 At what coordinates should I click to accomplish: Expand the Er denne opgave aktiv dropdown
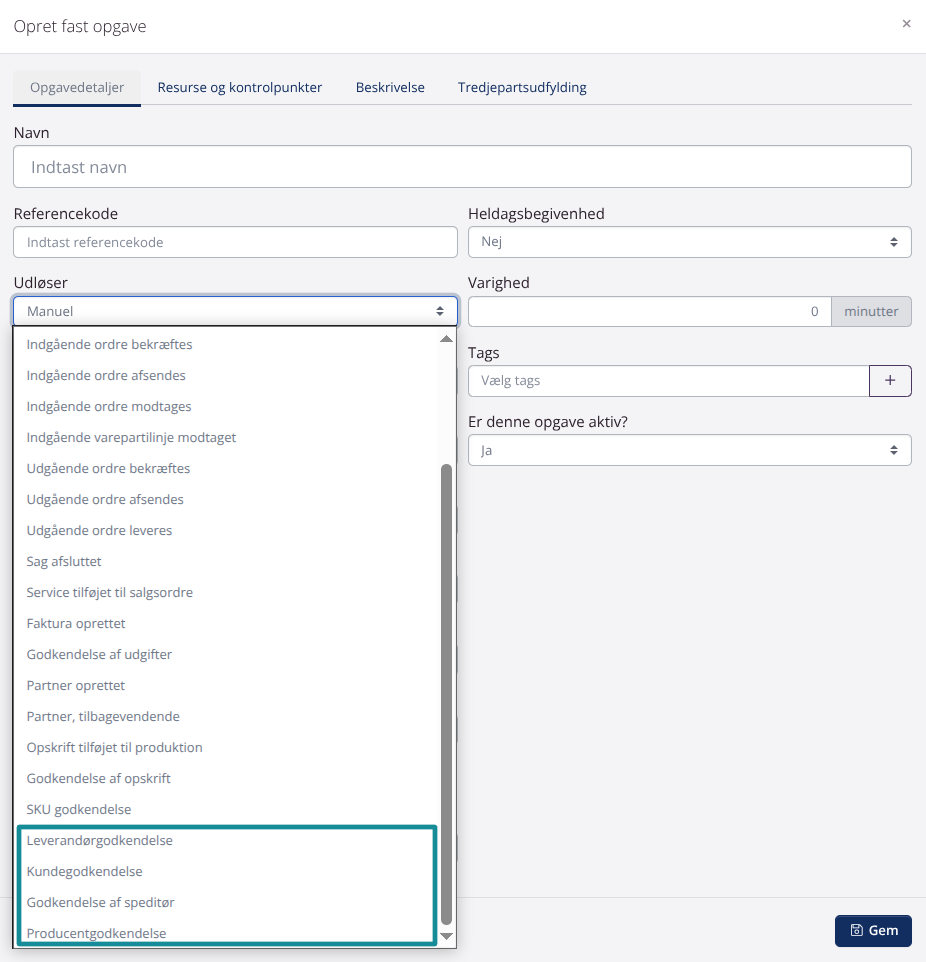point(689,450)
